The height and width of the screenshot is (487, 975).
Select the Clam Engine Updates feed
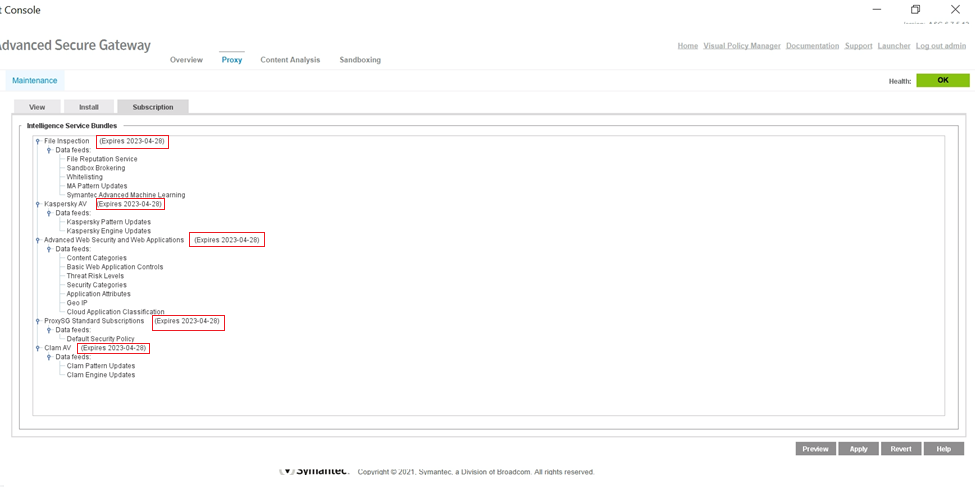pos(101,375)
